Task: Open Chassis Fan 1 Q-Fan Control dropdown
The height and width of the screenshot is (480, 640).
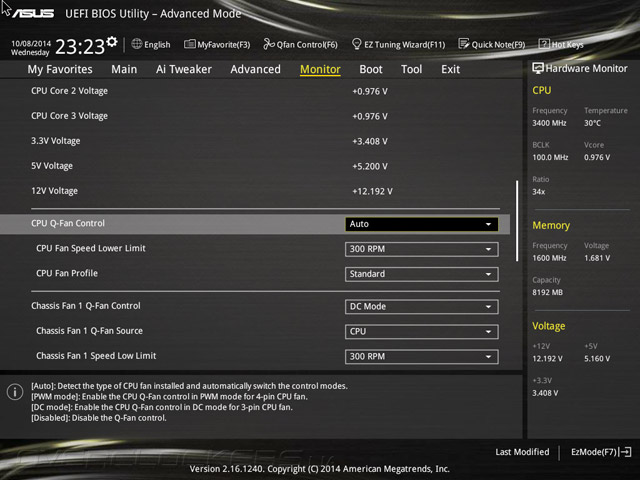Action: (422, 307)
